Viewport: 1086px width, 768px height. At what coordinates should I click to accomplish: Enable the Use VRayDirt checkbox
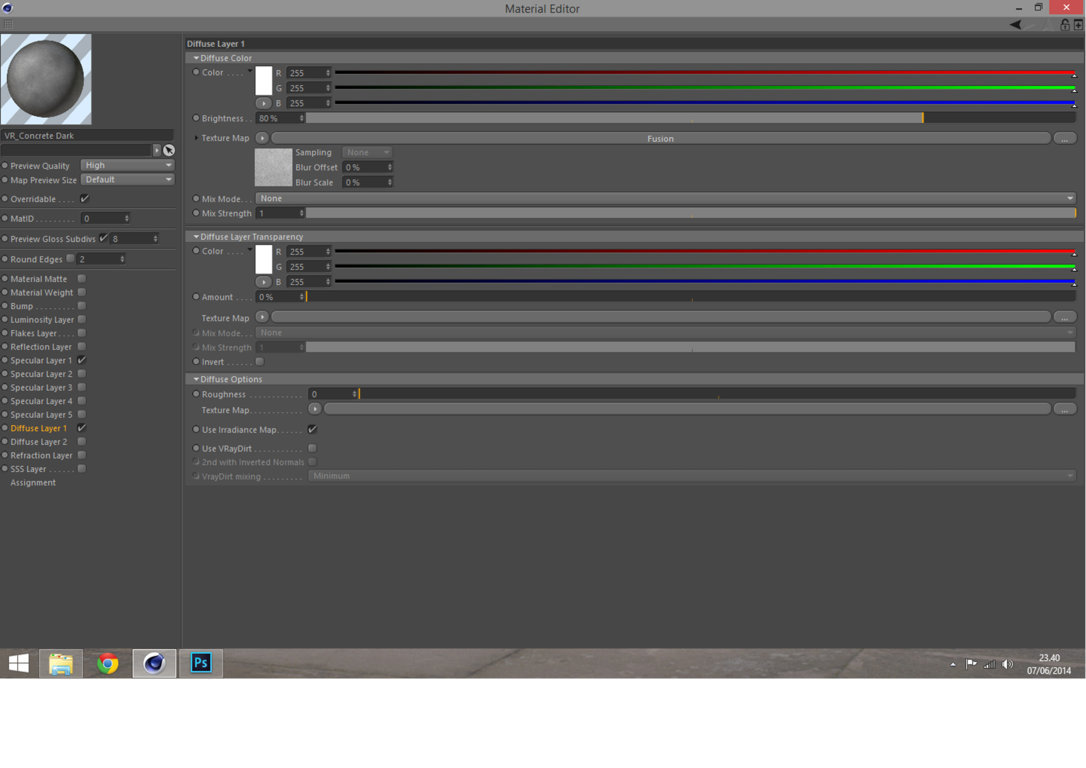pyautogui.click(x=312, y=448)
